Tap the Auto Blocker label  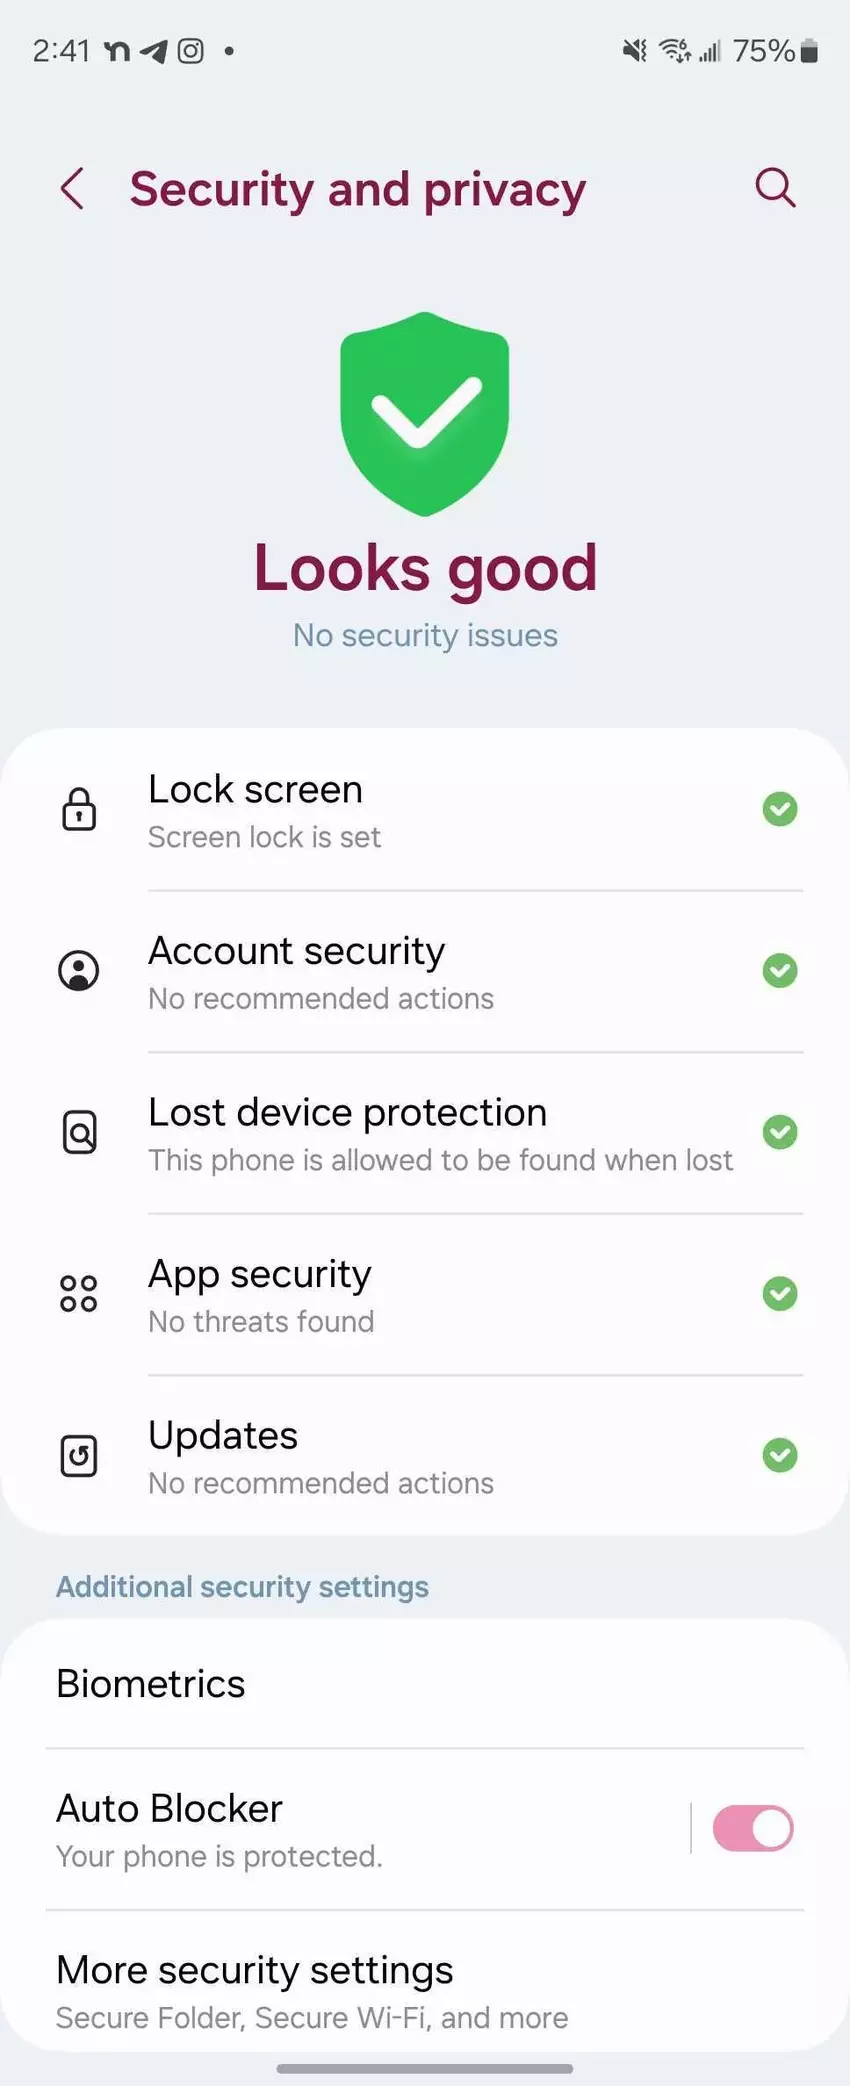[170, 1809]
